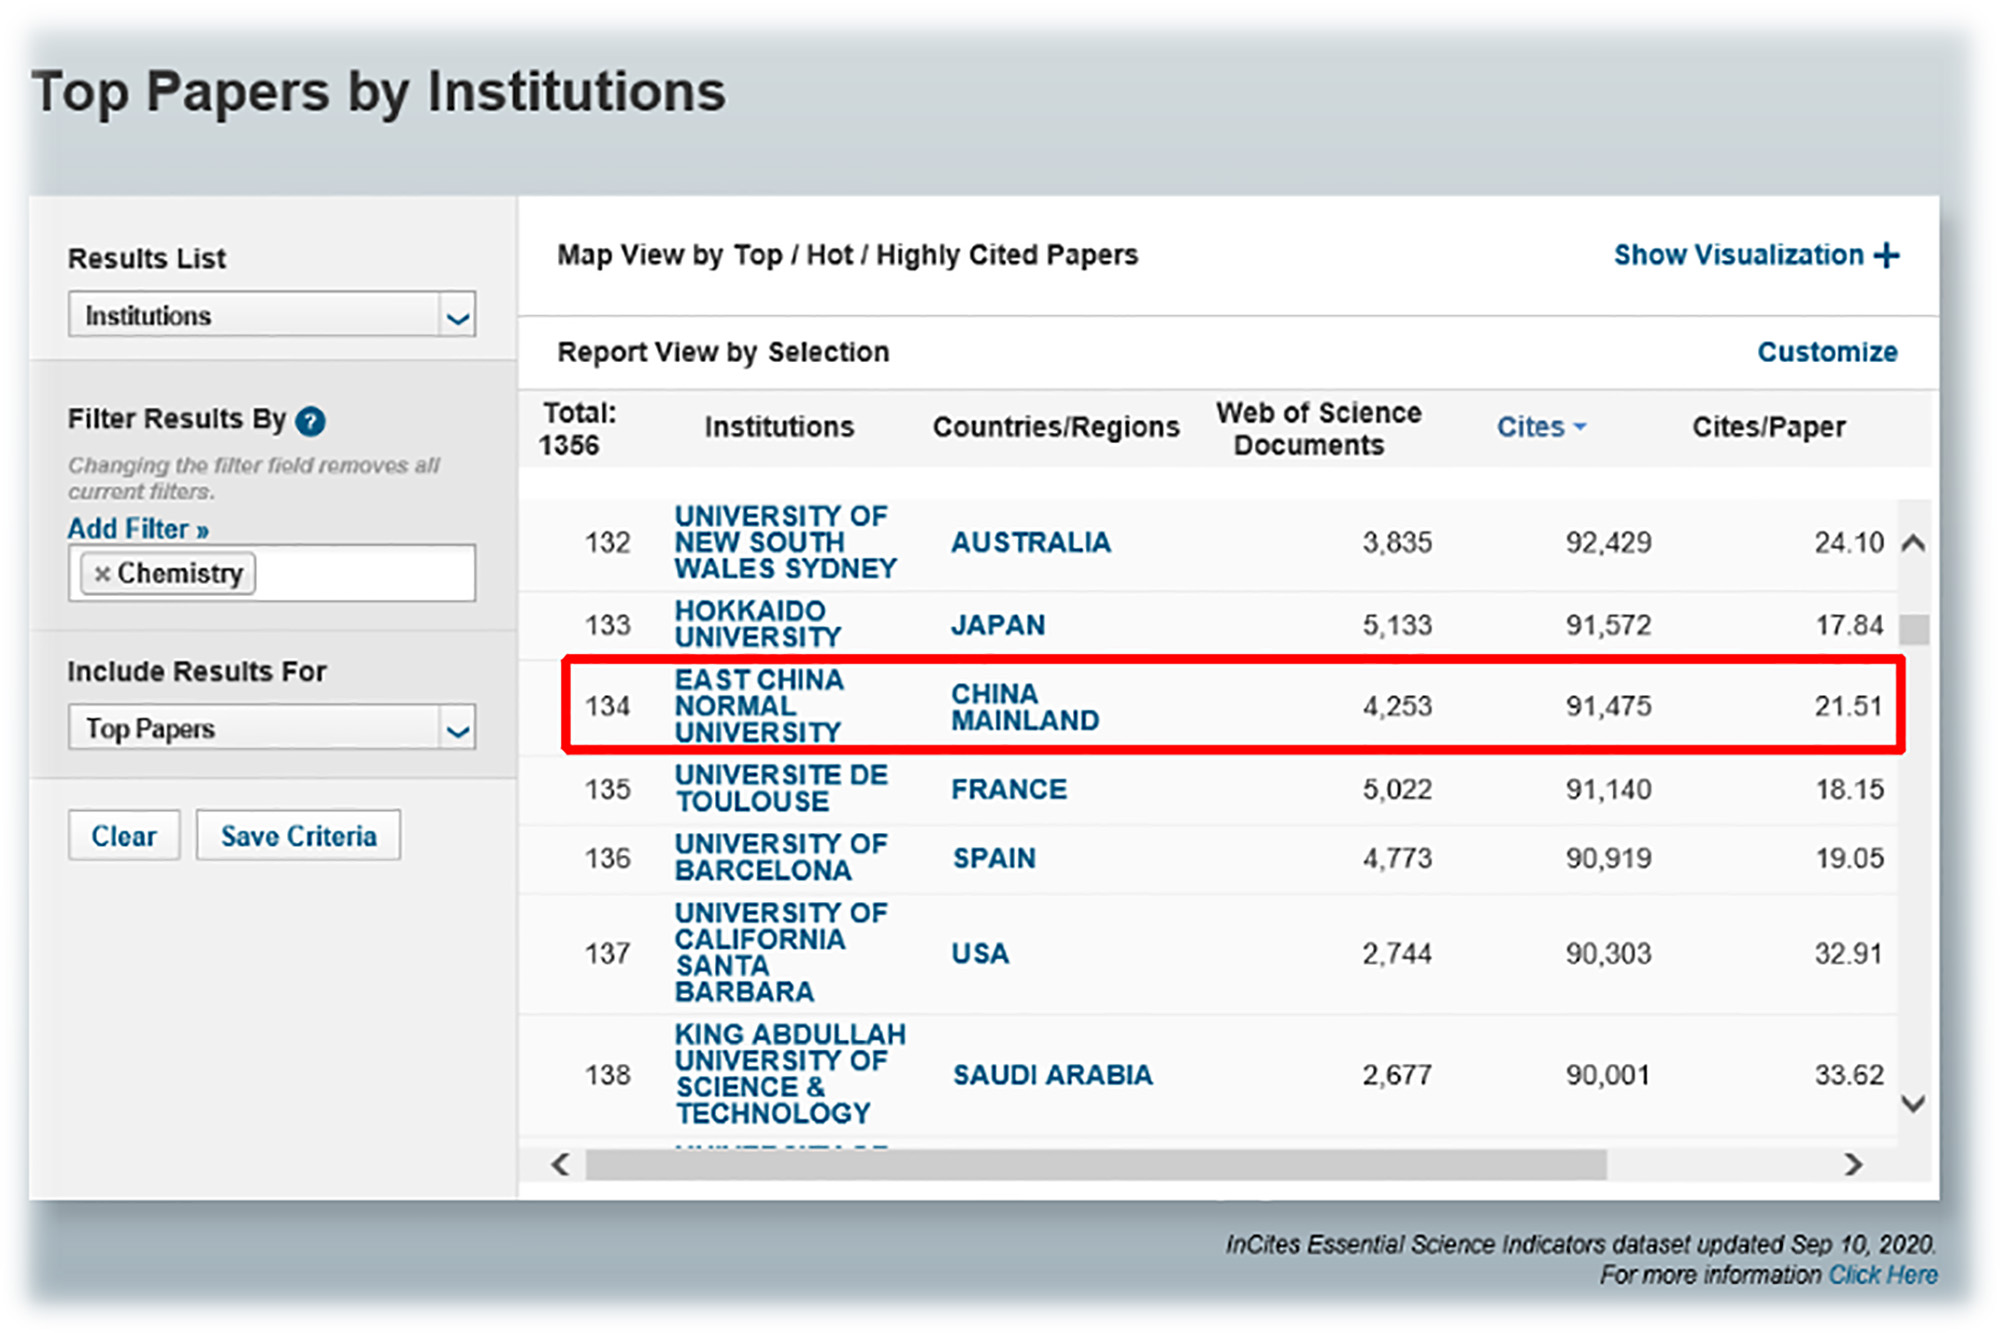
Task: Click in the filter input field
Action: point(365,574)
